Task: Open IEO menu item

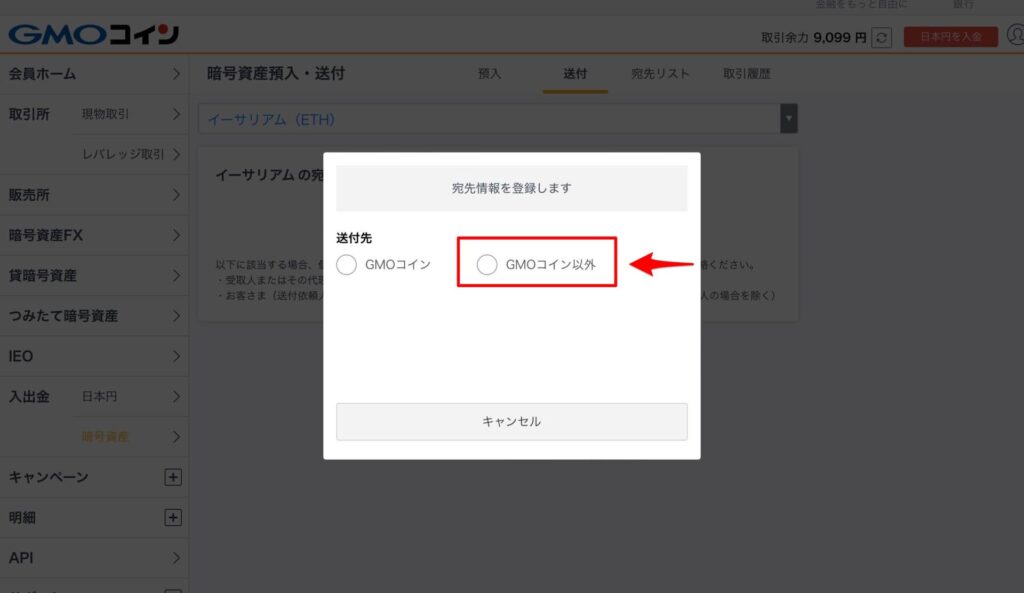Action: [94, 357]
